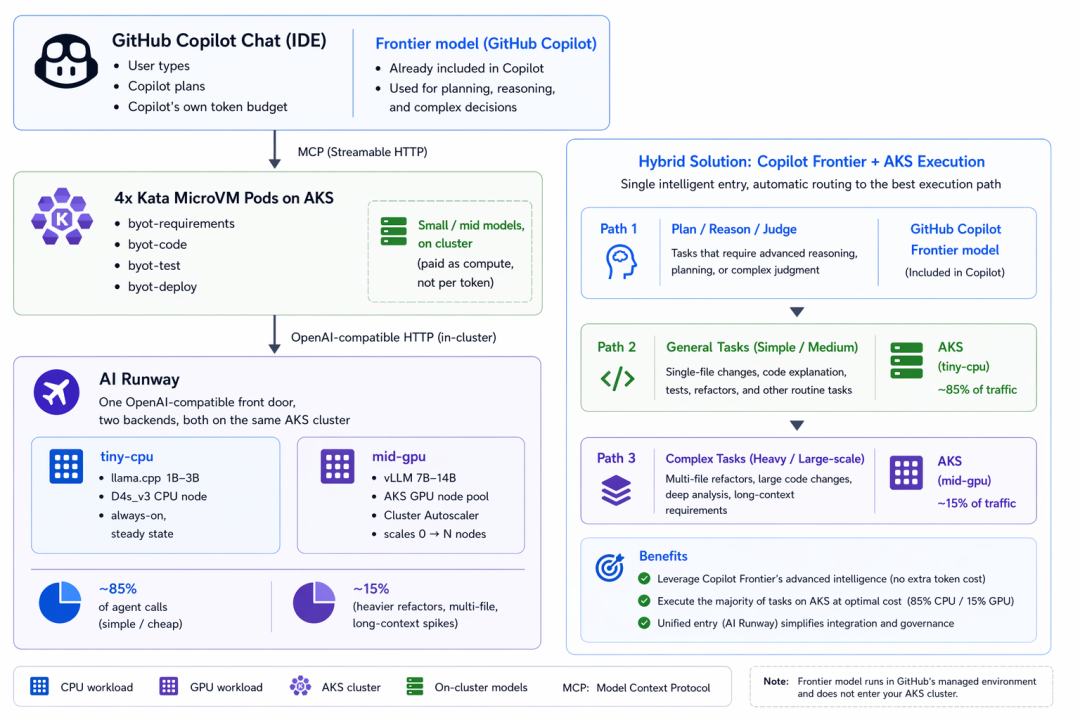Click Frontier model (GitHub Copilot) heading
Screen dimensions: 1080x720
pyautogui.click(x=486, y=43)
